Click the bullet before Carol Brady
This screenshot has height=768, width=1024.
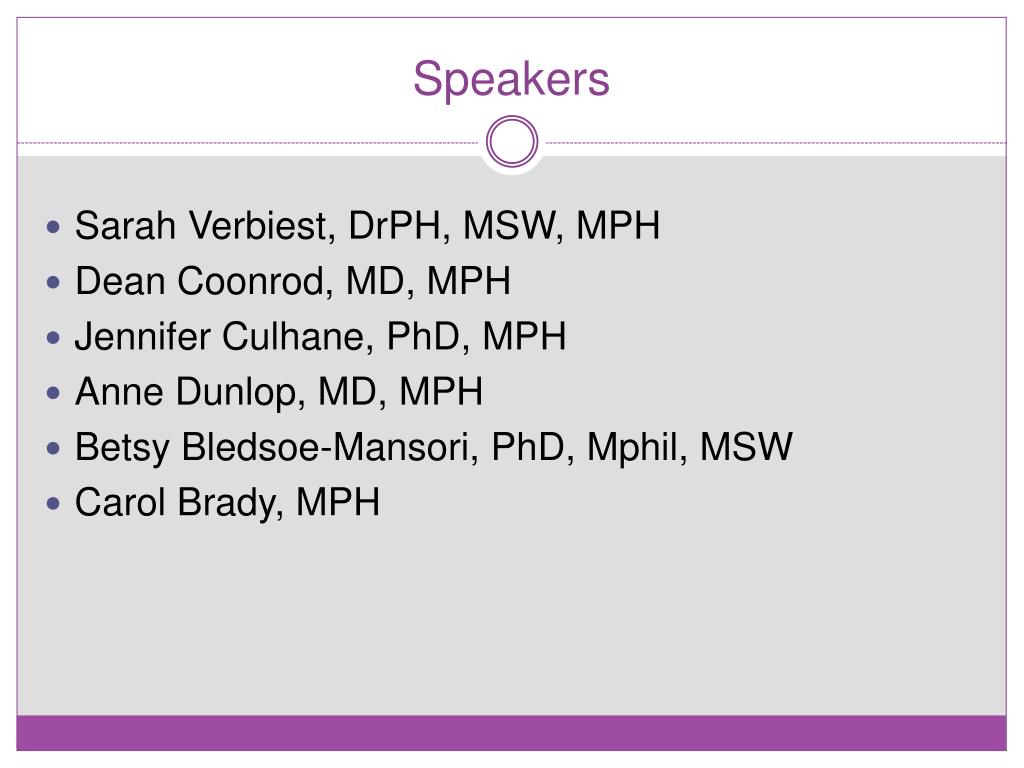coord(54,504)
